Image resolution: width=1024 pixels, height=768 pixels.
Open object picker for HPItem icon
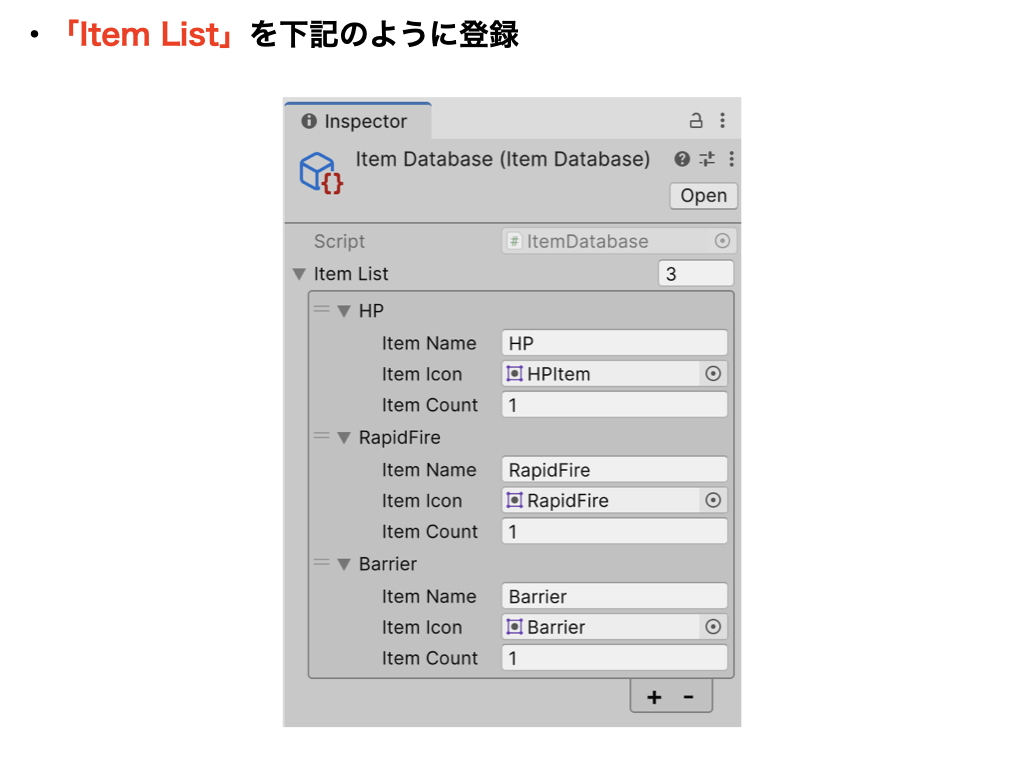(x=713, y=374)
